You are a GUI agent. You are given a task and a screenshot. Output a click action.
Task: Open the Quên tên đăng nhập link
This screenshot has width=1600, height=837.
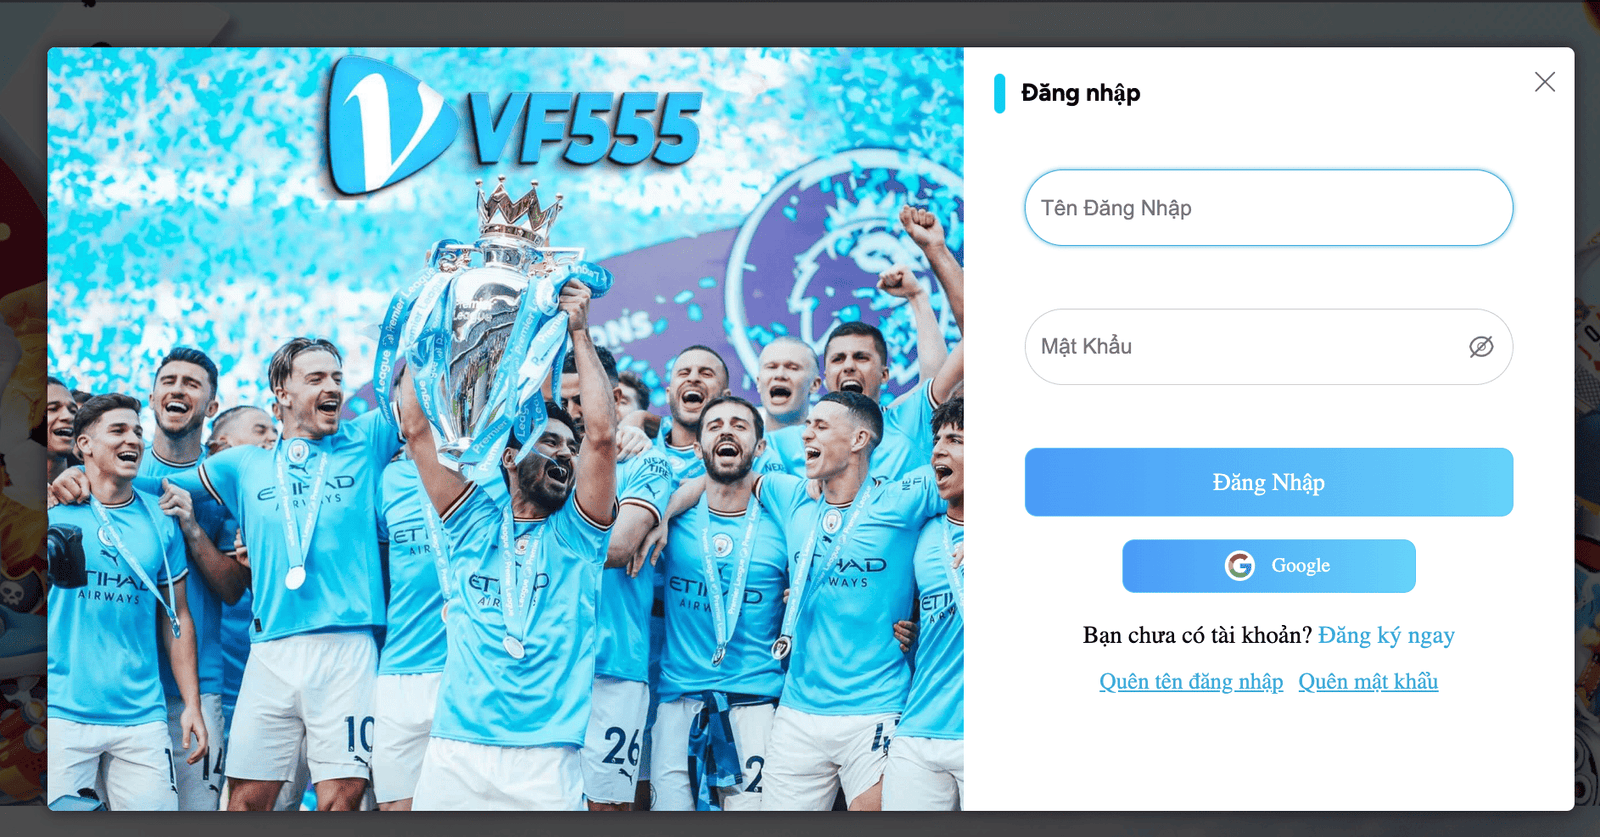[1191, 682]
